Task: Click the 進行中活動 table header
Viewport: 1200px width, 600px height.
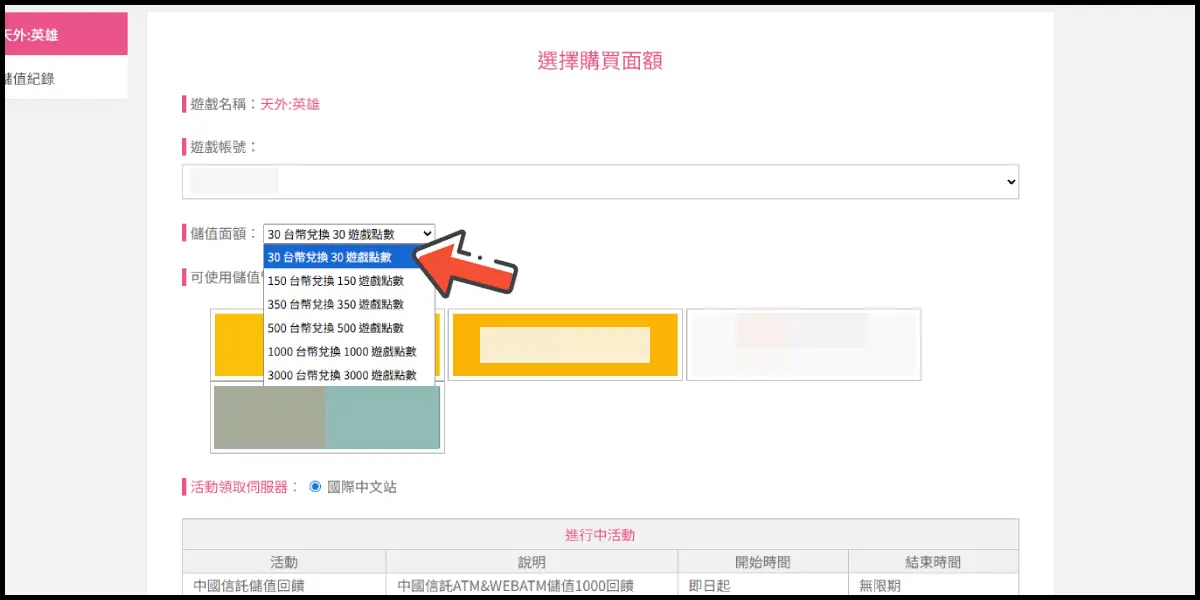Action: point(600,535)
